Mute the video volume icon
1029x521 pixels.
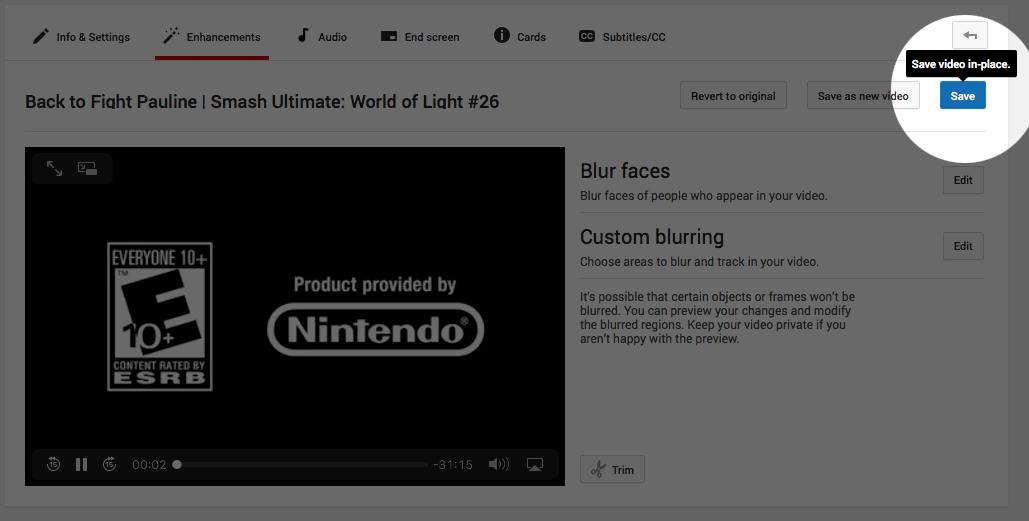[x=499, y=465]
